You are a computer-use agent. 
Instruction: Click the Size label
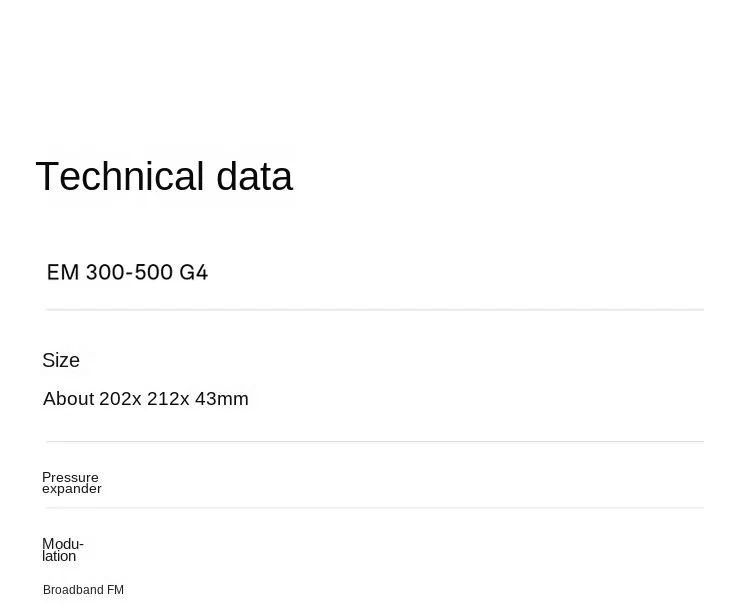coord(61,360)
